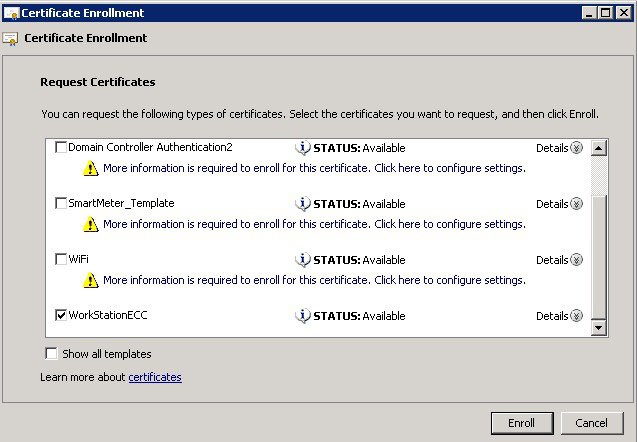
Task: Click the warning icon under Domain Controller Authentication2
Action: click(x=91, y=168)
